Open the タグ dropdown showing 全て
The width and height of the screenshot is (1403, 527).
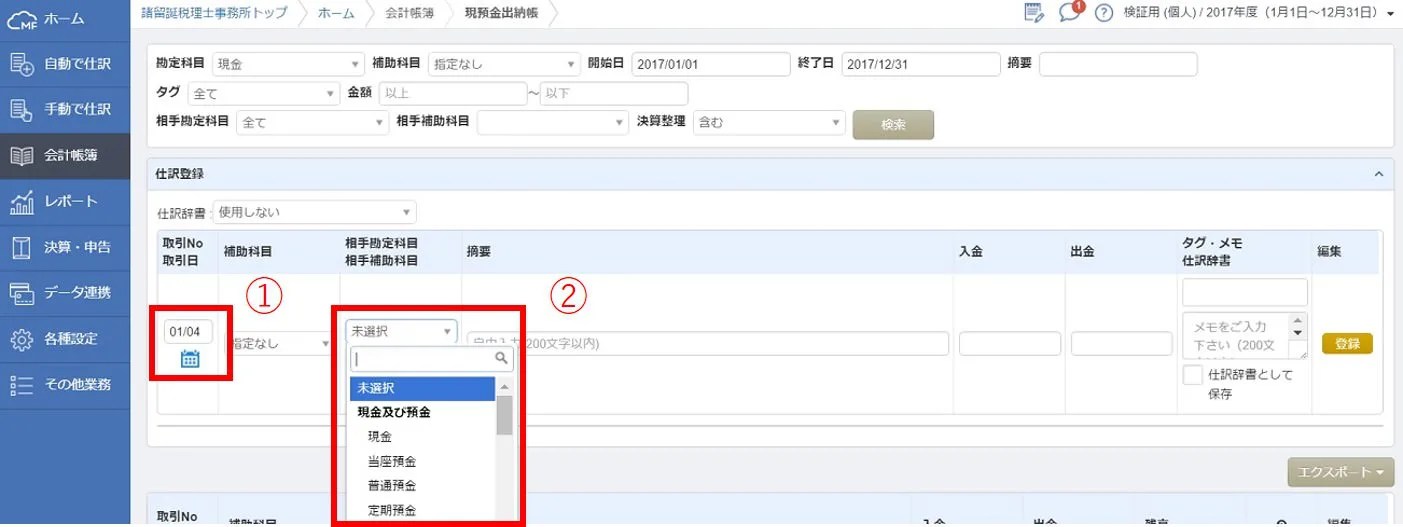264,94
